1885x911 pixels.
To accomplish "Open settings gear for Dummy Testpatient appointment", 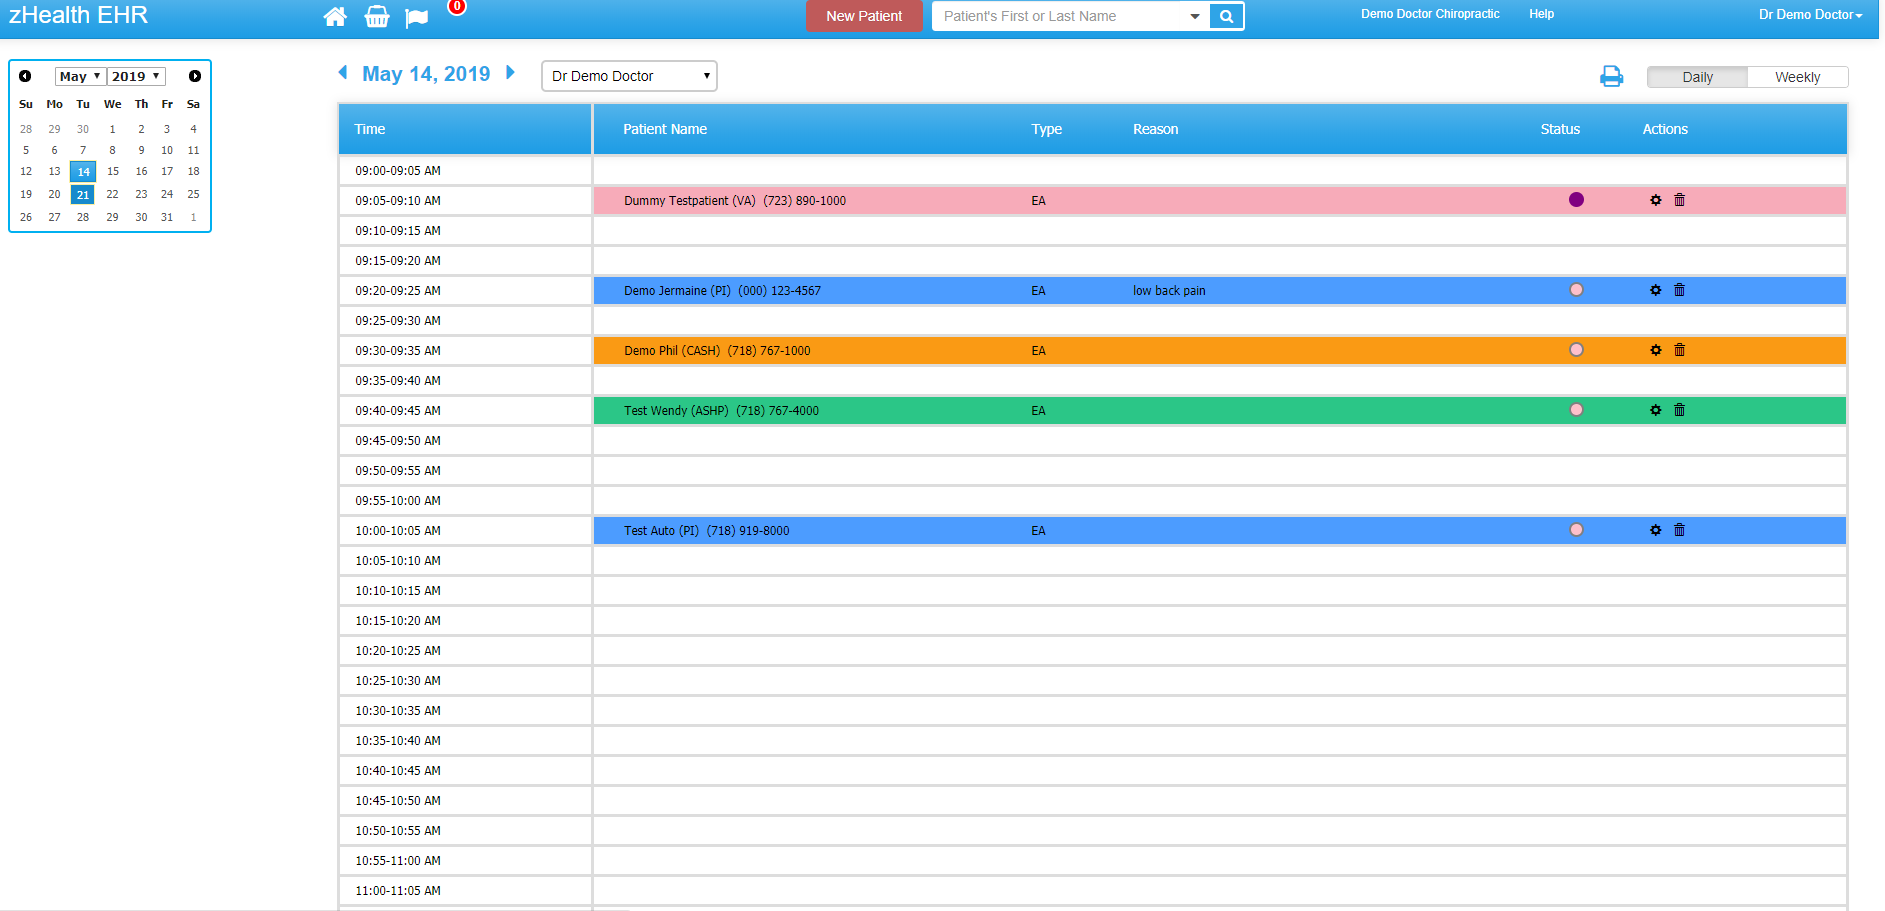I will [1656, 200].
